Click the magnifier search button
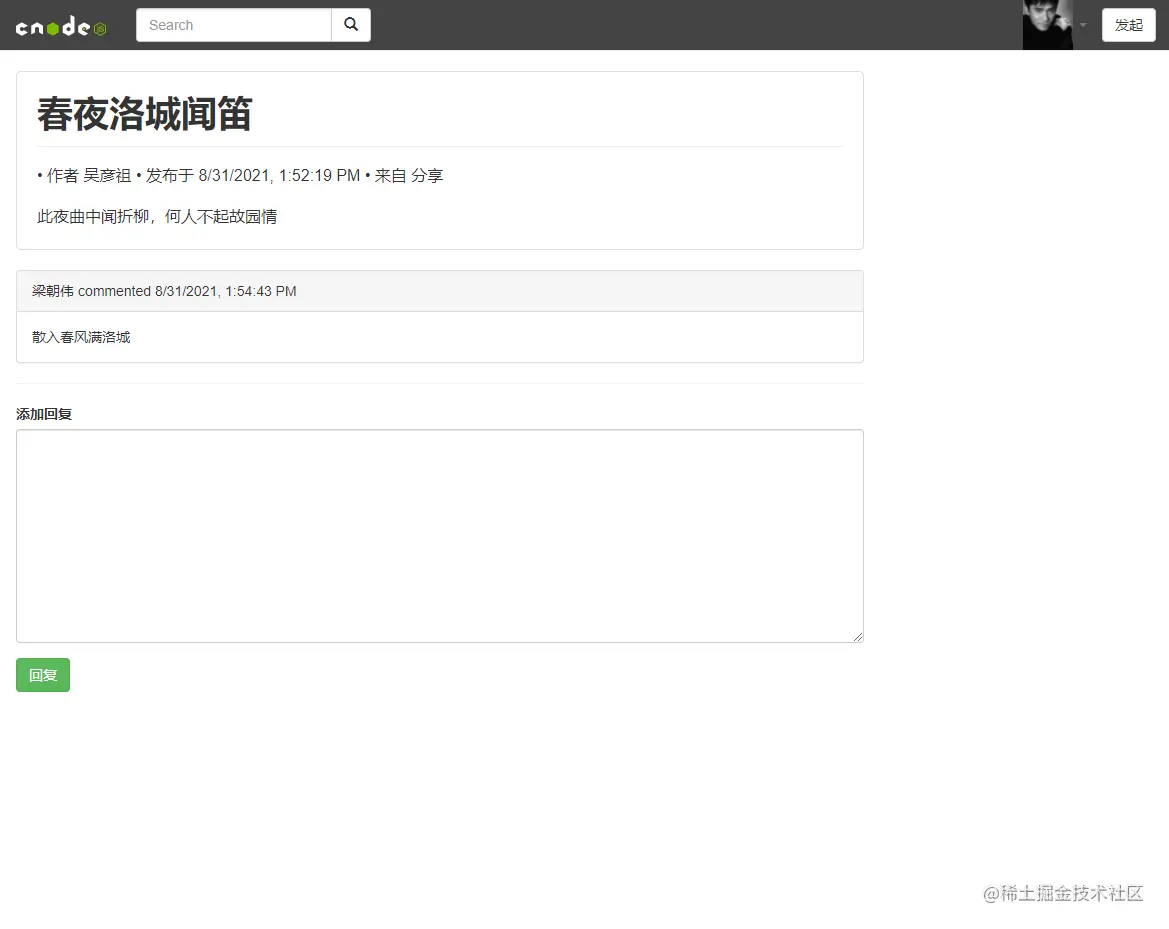 (351, 25)
